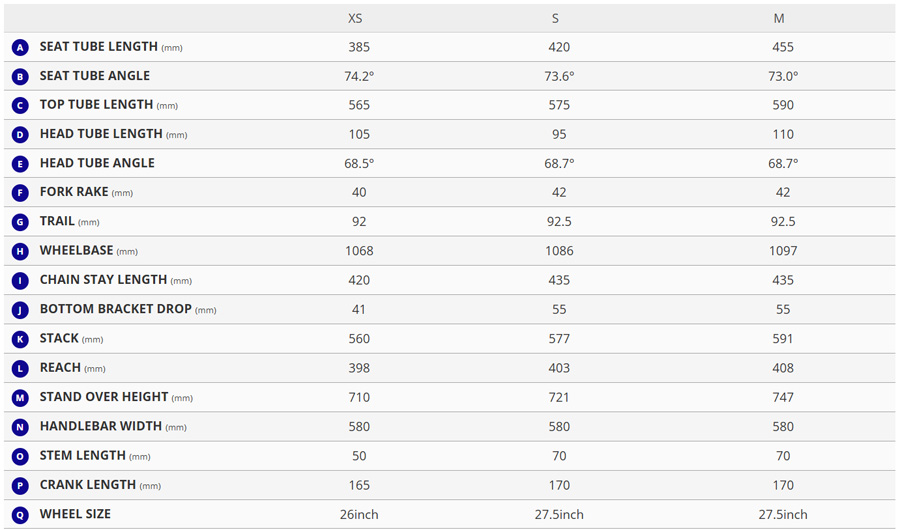900x530 pixels.
Task: Click the Q icon for Wheel Size
Action: 20,514
